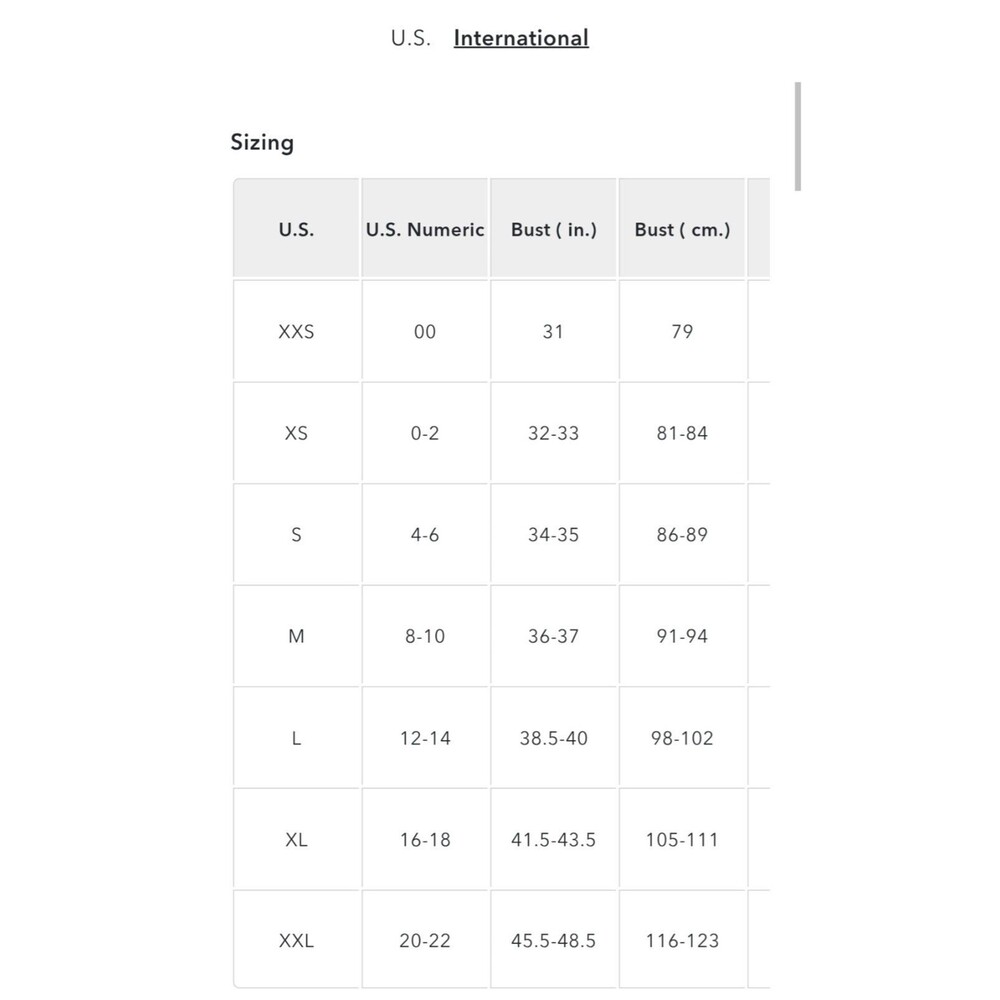1000x1000 pixels.
Task: Select the XXS size cell
Action: pos(297,331)
